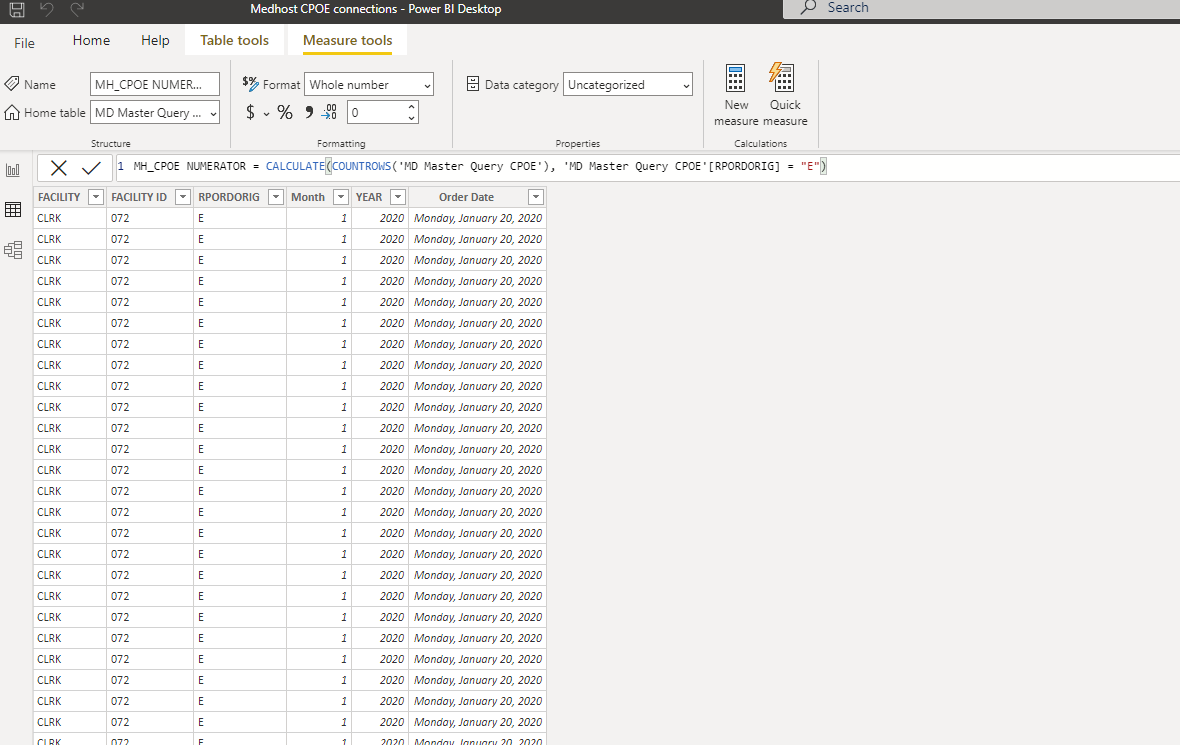Click COUNTROWS function in the formula
The height and width of the screenshot is (745, 1180).
361,166
